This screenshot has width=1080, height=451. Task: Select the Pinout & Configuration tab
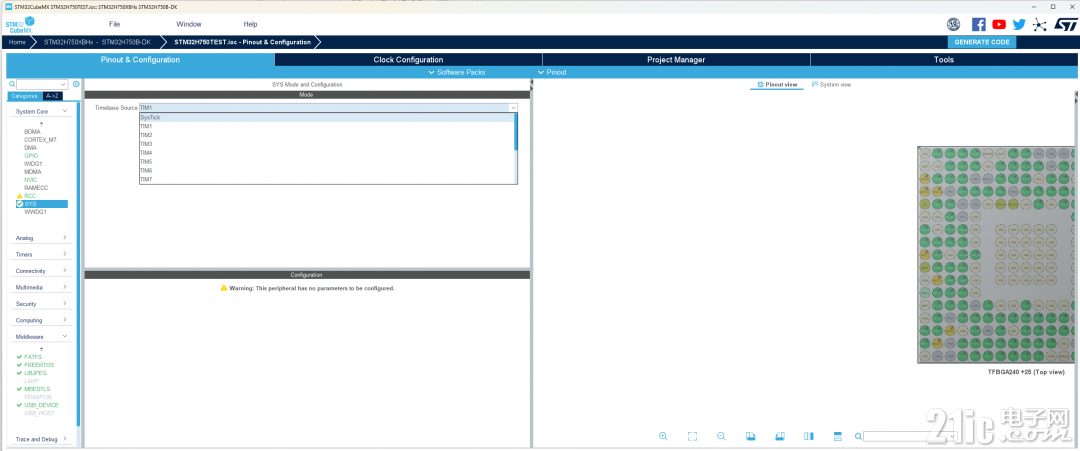tap(140, 60)
